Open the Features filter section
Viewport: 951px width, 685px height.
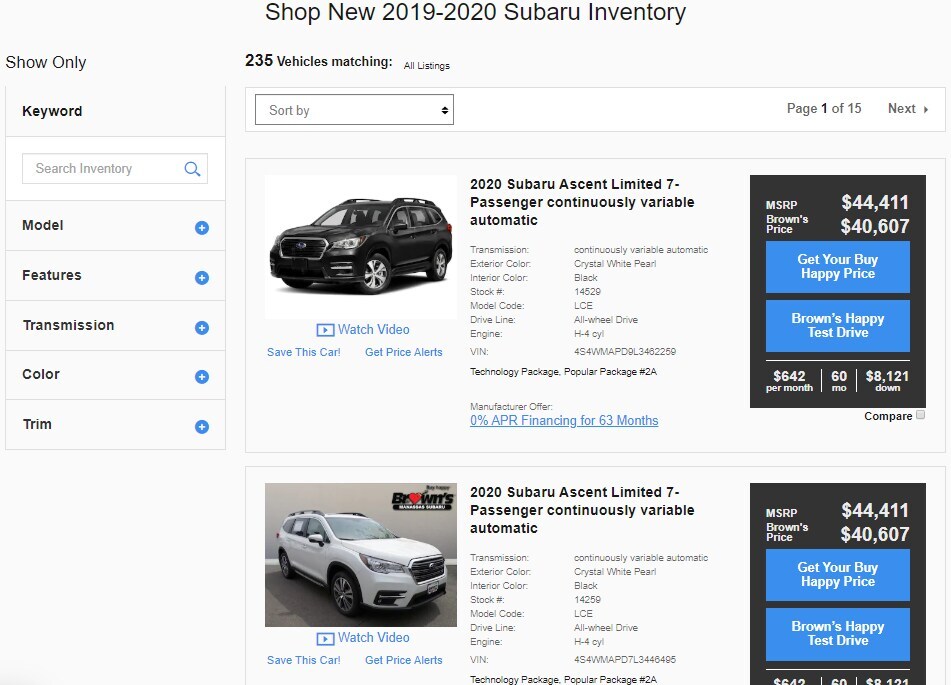point(115,275)
